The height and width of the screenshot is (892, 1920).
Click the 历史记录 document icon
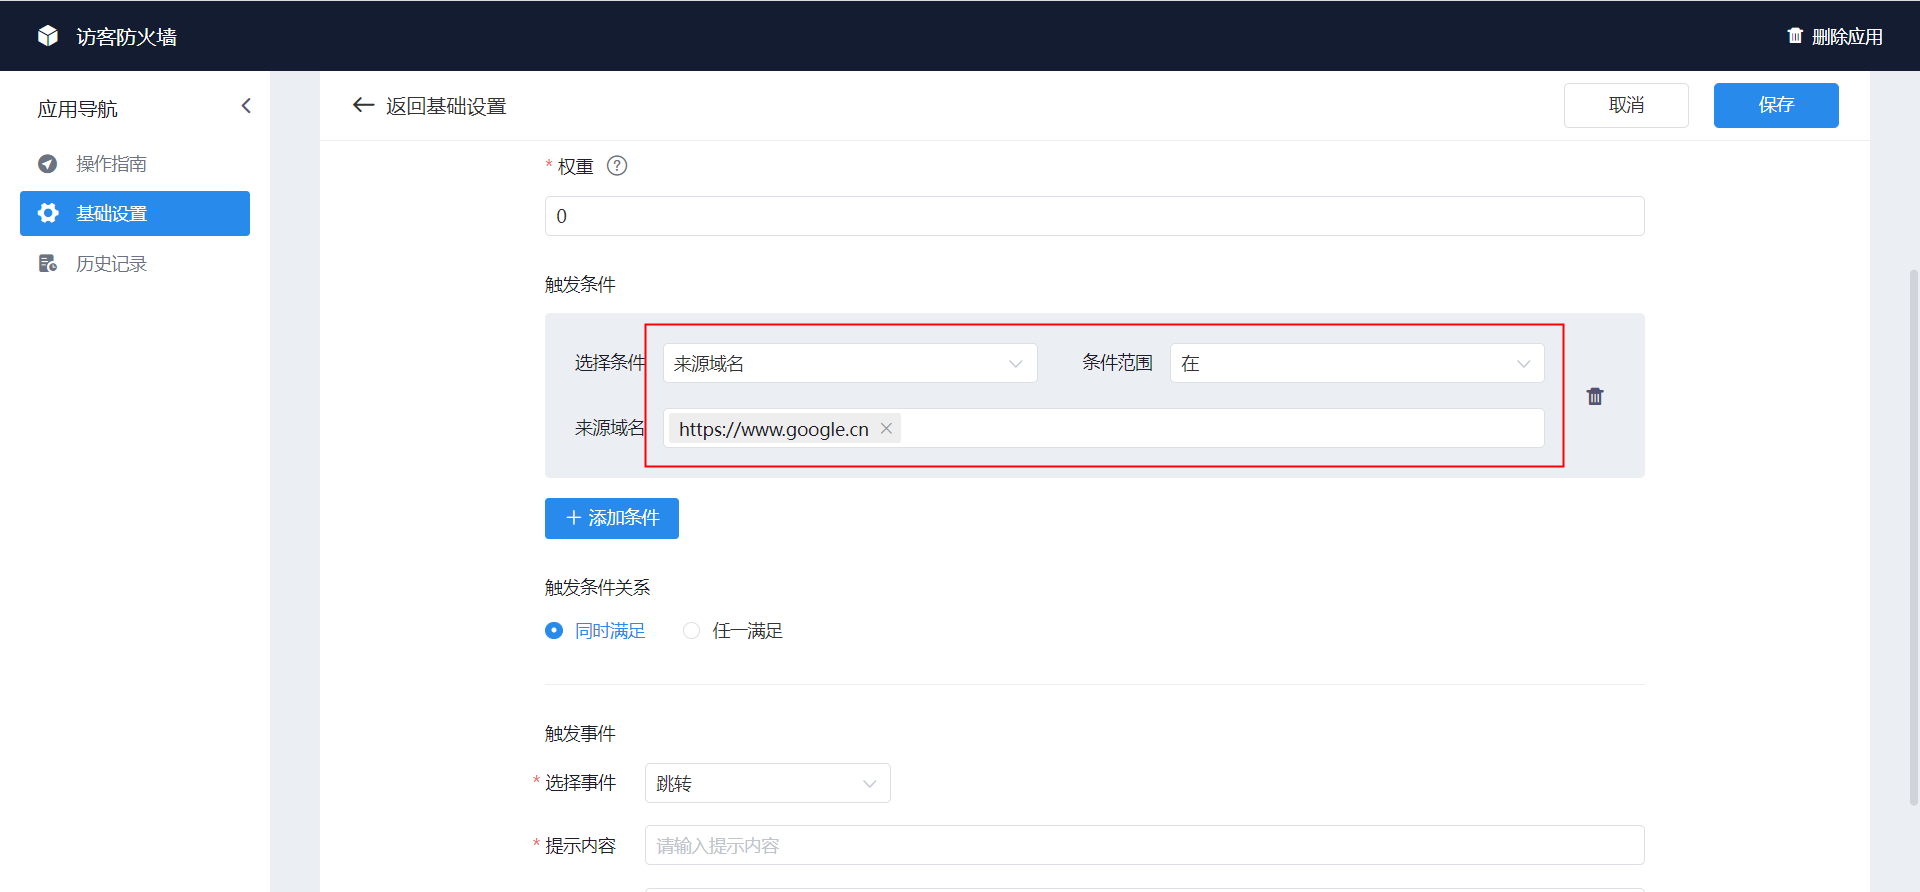47,263
